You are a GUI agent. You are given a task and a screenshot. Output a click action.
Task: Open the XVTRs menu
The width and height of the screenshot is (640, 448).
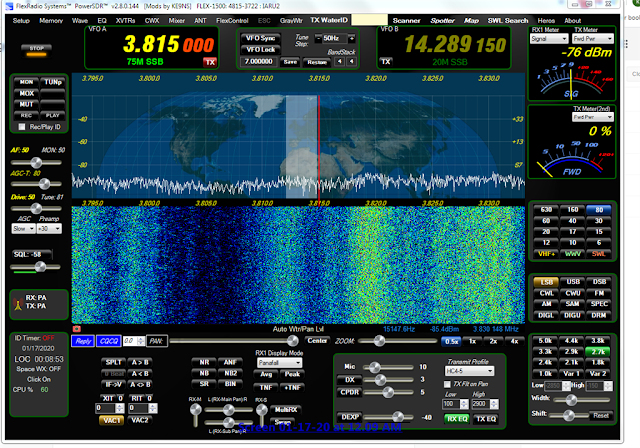[x=125, y=20]
